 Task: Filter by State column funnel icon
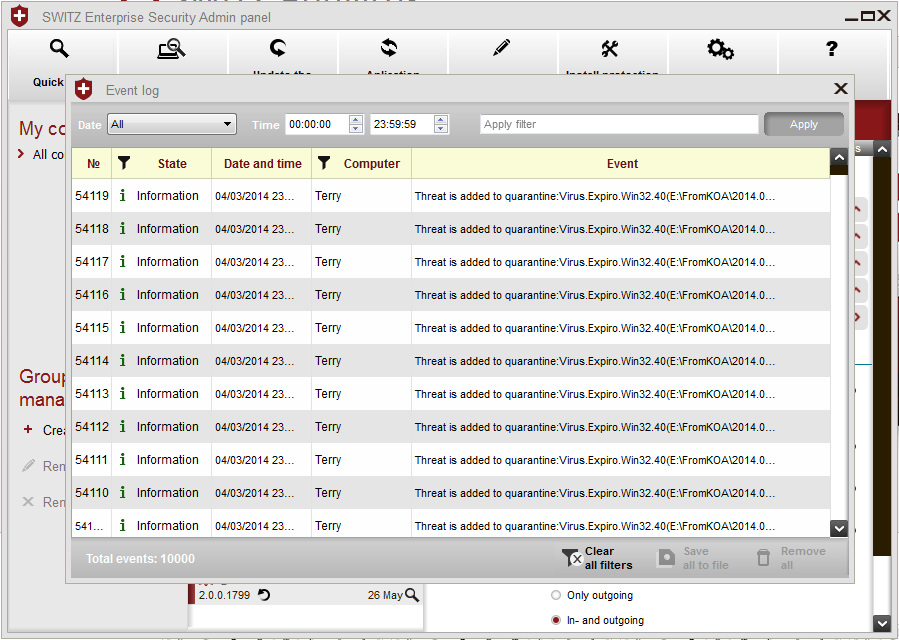tap(124, 163)
